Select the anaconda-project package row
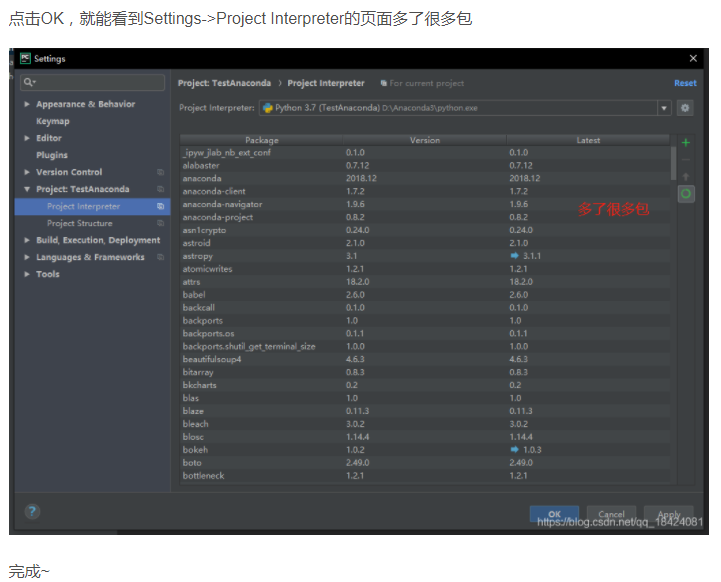 pyautogui.click(x=425, y=217)
